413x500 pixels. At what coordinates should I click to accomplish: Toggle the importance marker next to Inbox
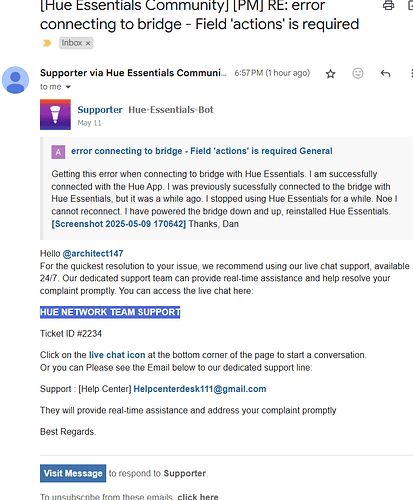pyautogui.click(x=47, y=43)
